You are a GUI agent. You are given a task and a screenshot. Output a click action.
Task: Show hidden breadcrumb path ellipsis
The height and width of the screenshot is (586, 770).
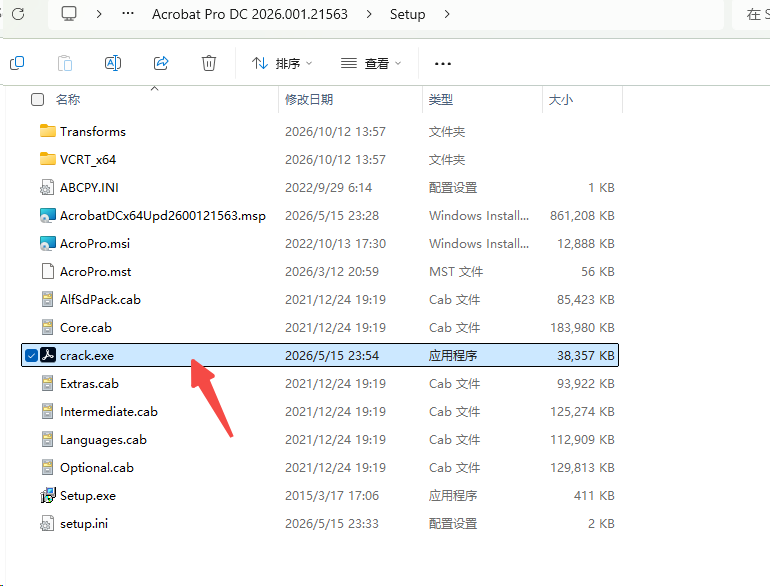[x=128, y=14]
